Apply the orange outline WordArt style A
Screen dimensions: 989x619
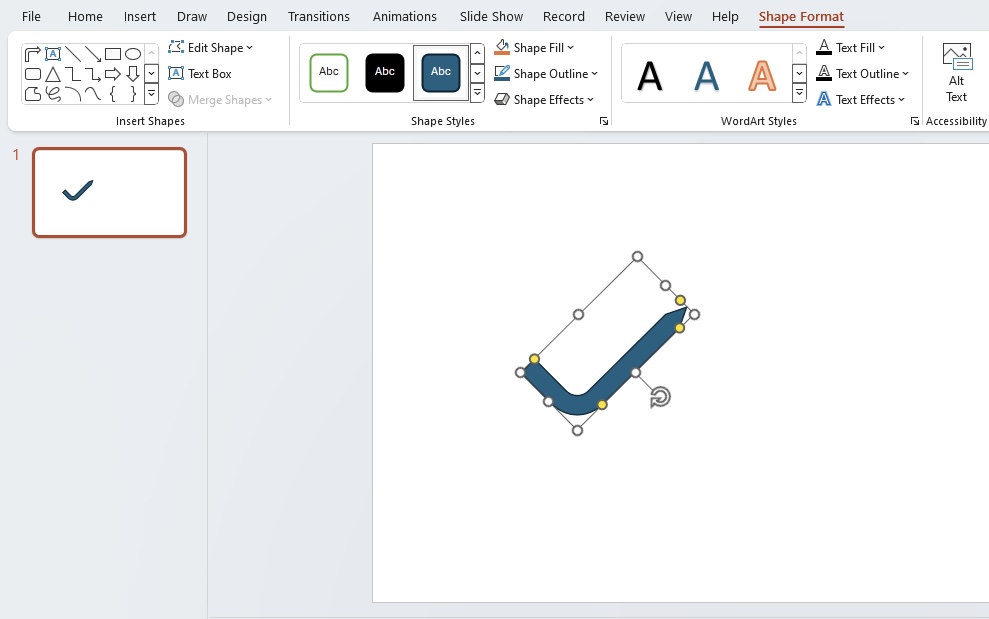[762, 76]
